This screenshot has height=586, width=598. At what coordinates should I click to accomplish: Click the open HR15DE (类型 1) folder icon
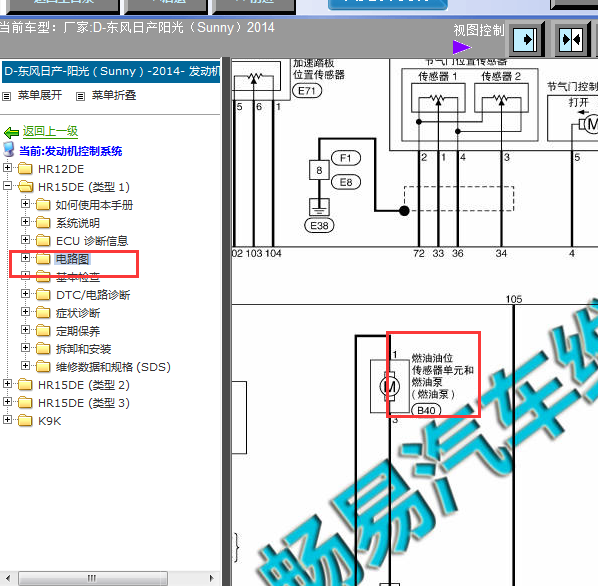tap(26, 186)
